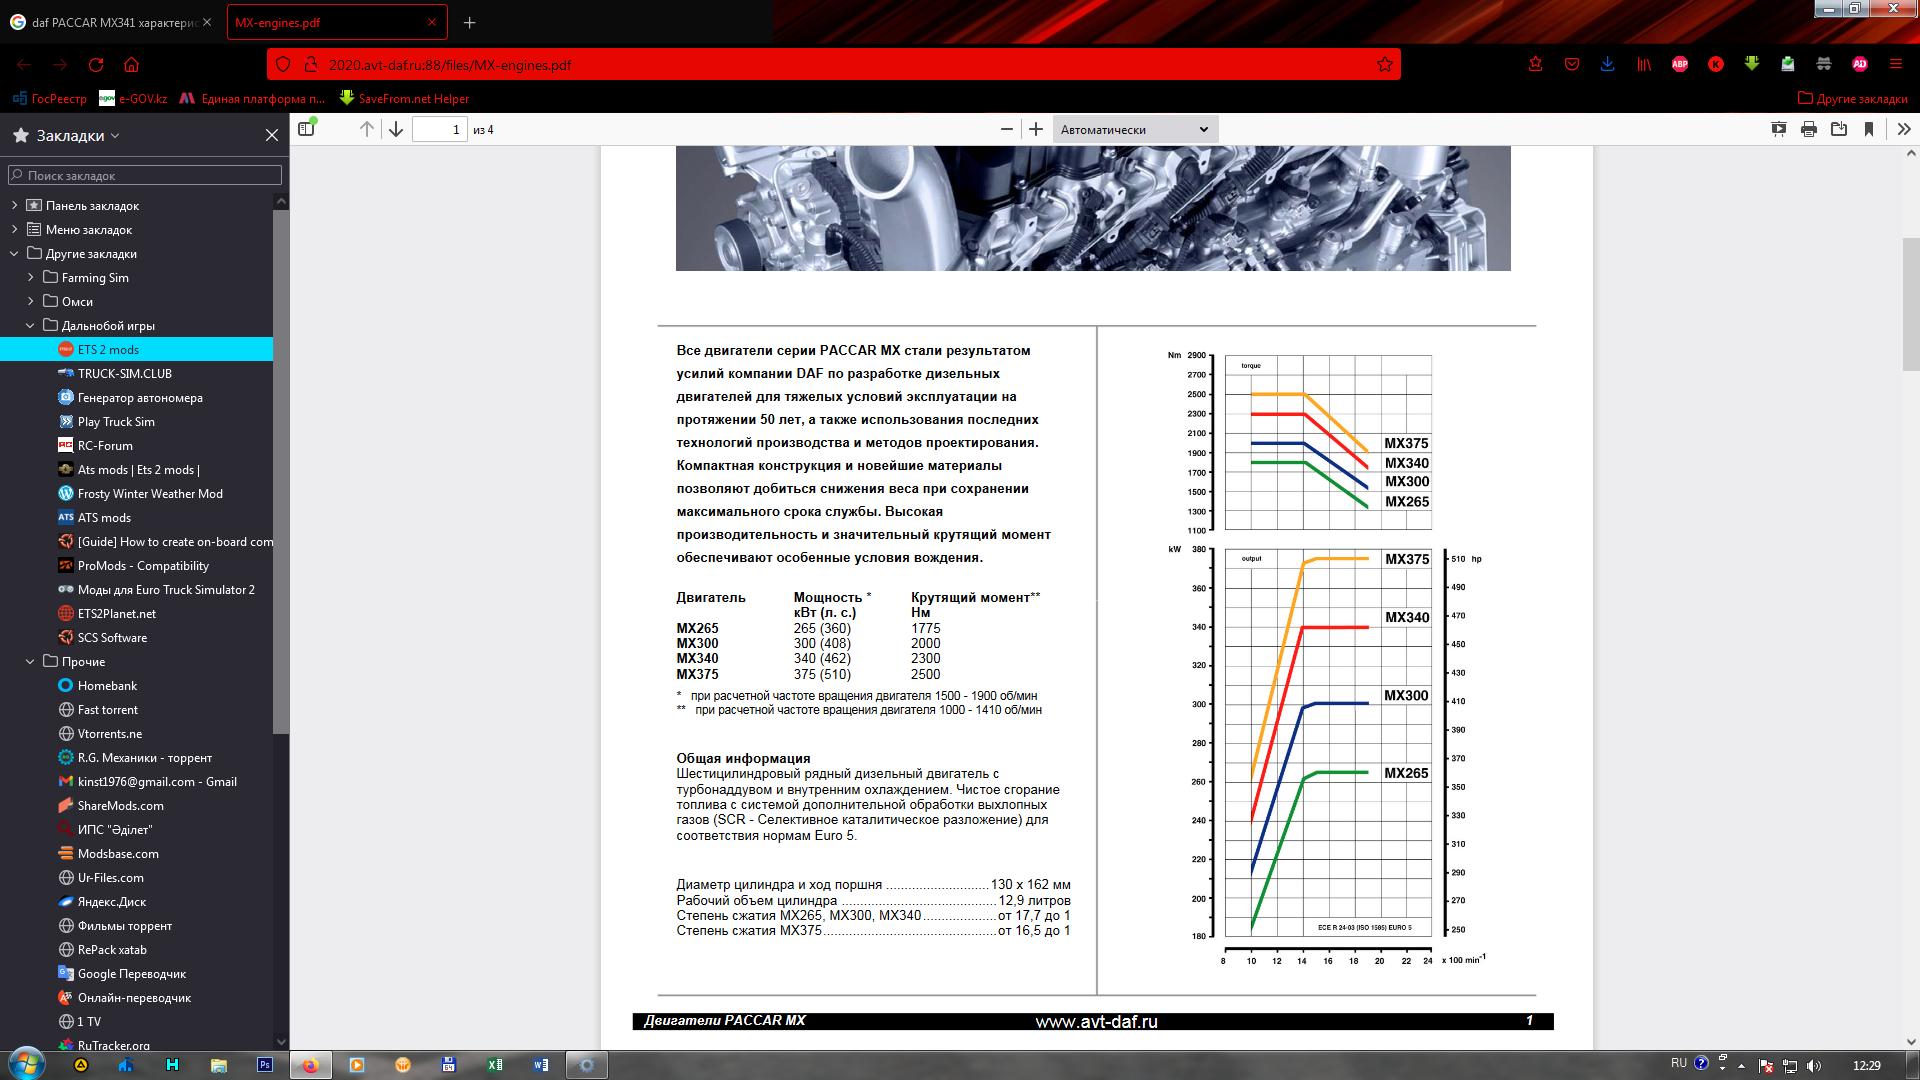1920x1080 pixels.
Task: Open the e-GOV.kz bookmark
Action: click(133, 98)
